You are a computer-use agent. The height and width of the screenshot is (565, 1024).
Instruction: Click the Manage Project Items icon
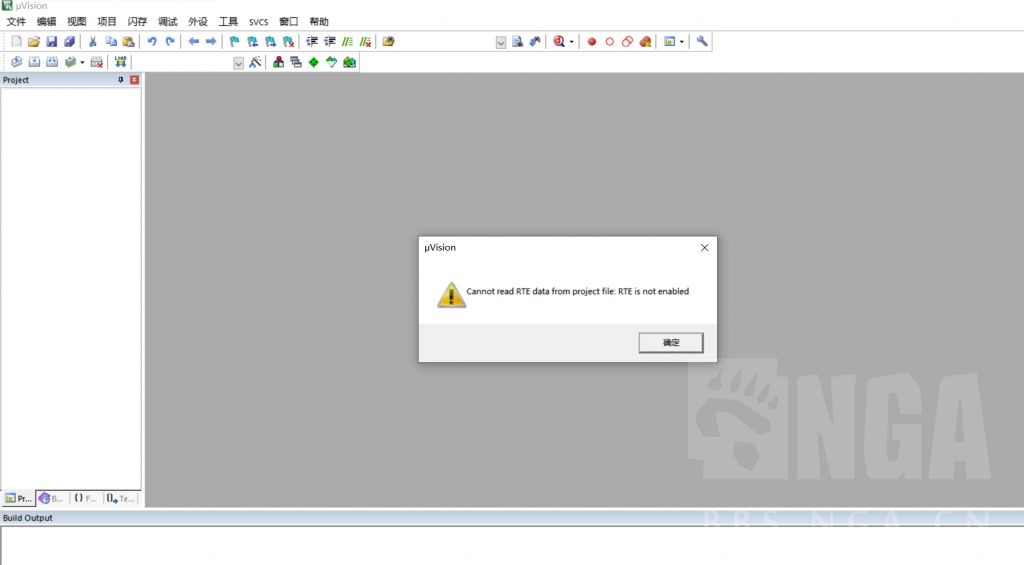tap(278, 62)
